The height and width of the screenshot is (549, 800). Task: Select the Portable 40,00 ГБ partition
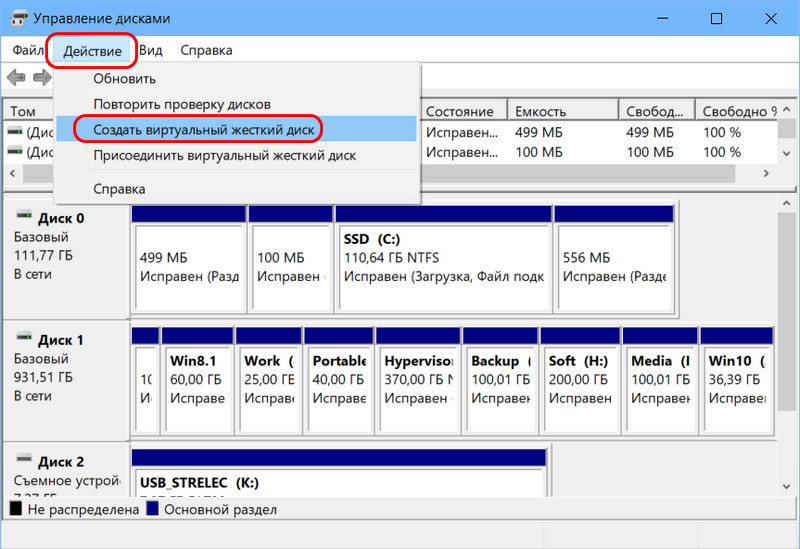[x=338, y=381]
